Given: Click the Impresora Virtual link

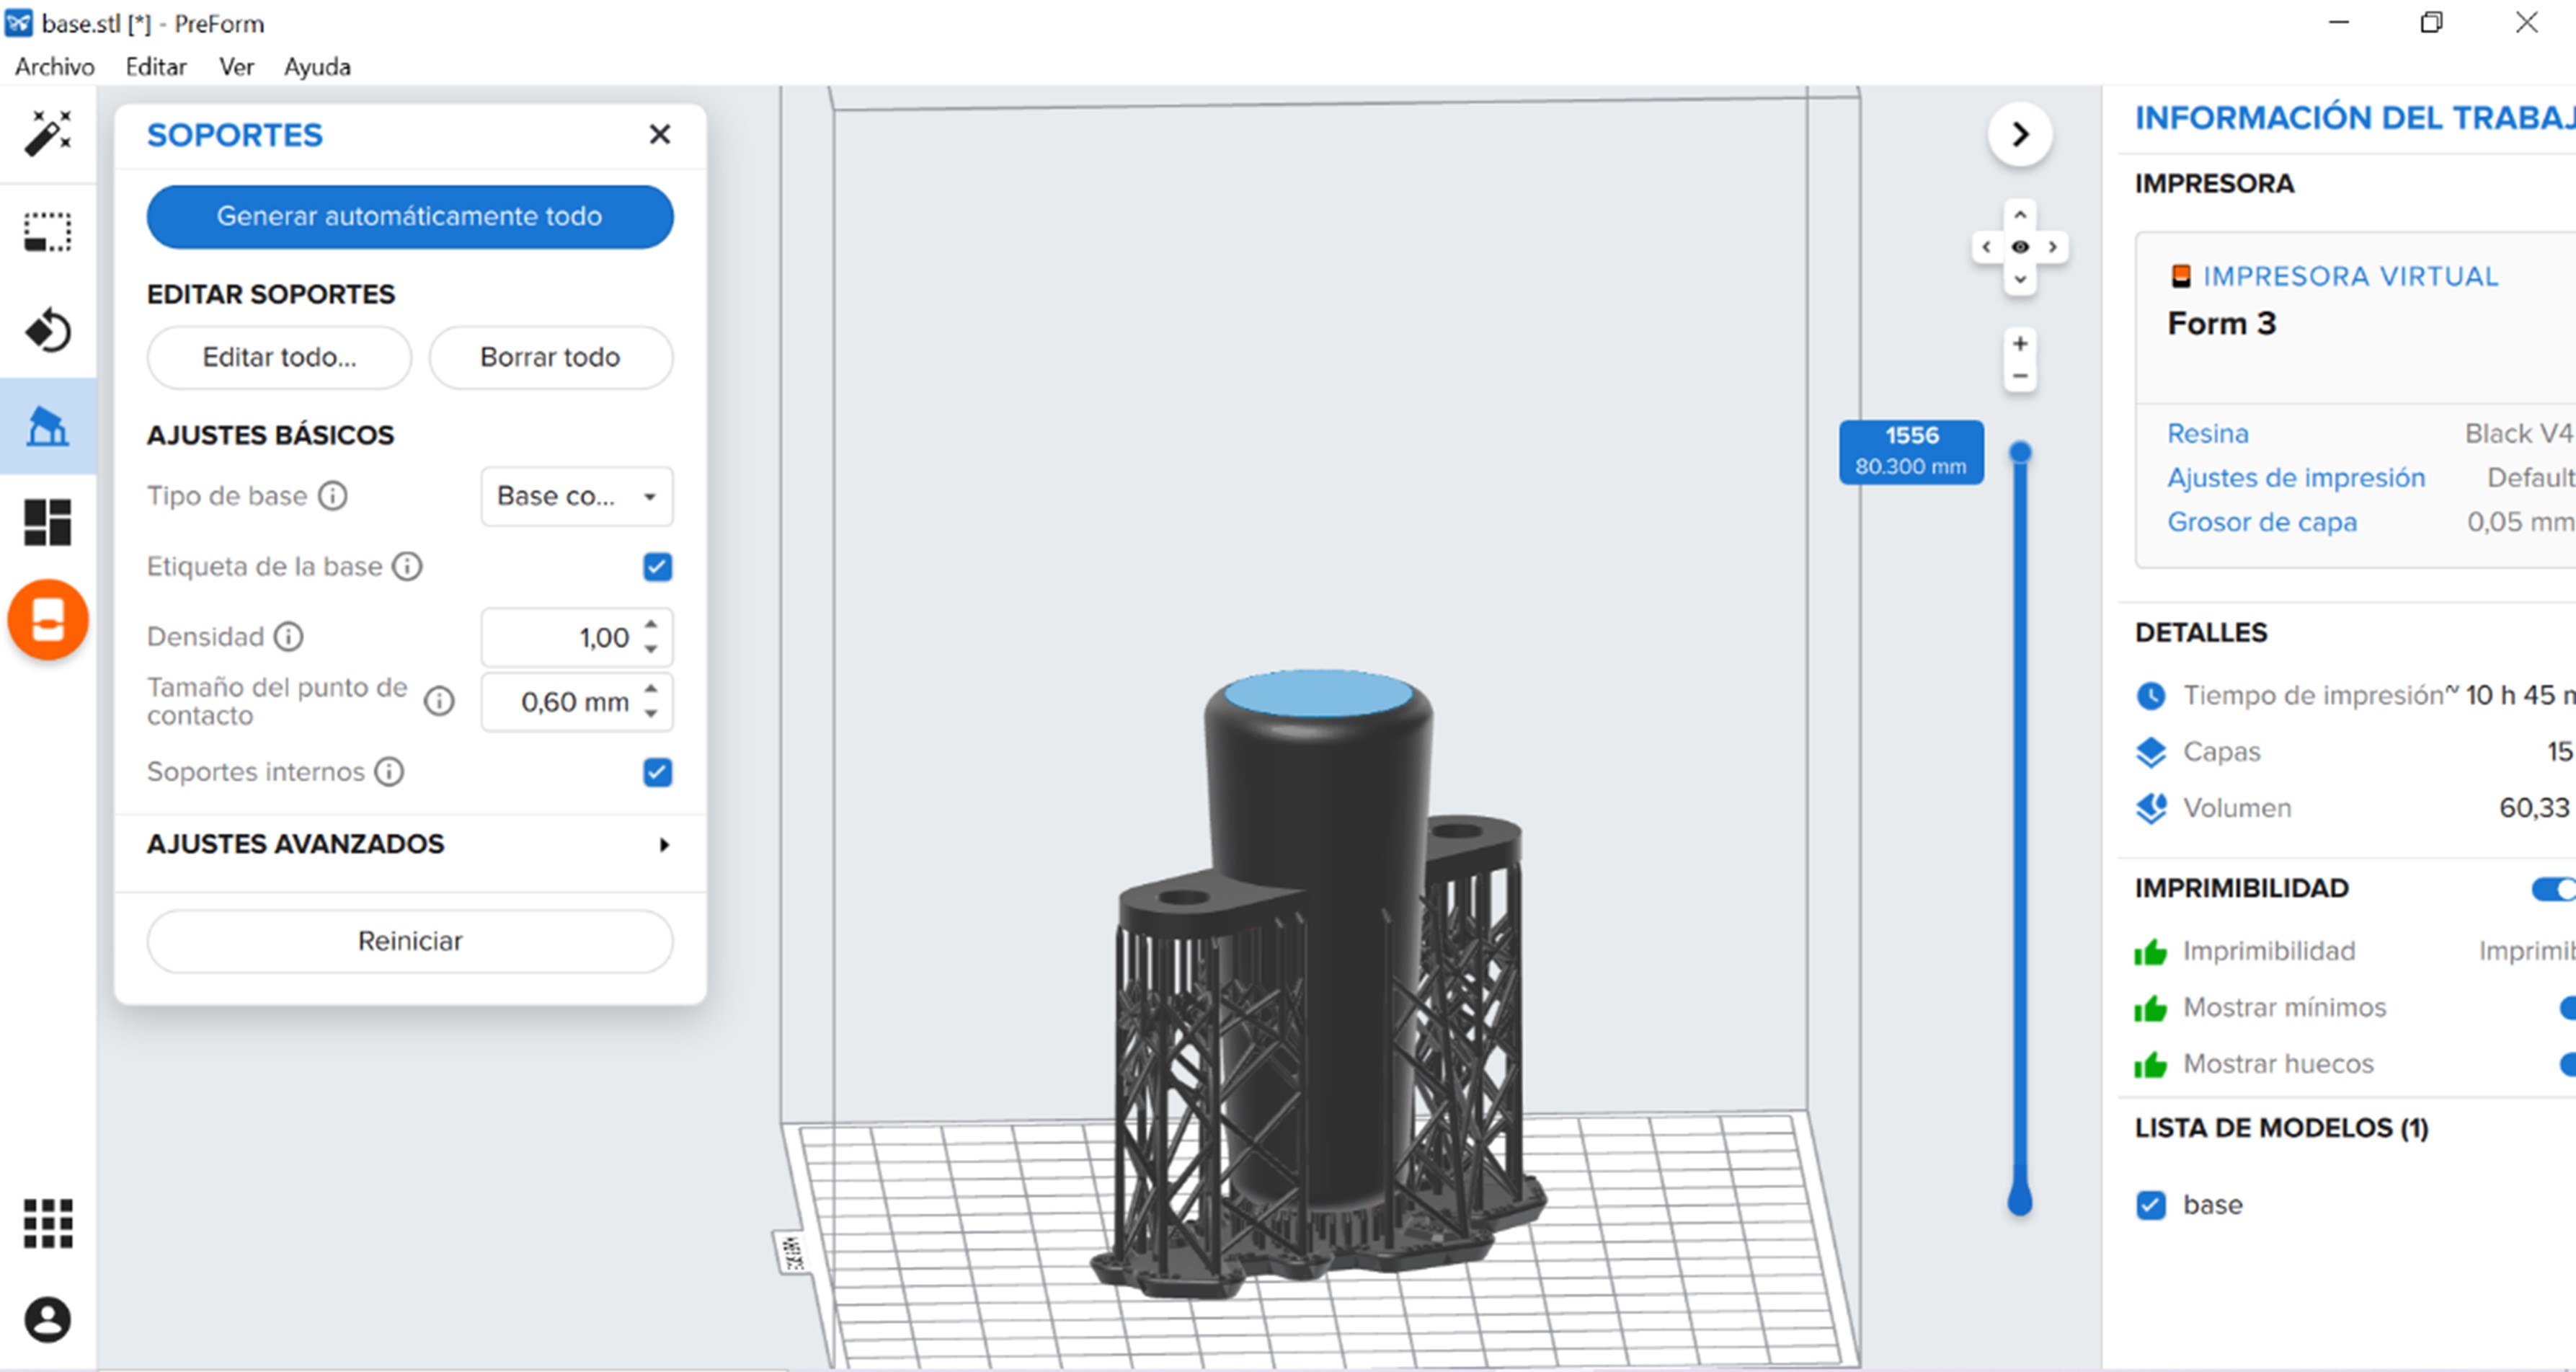Looking at the screenshot, I should pyautogui.click(x=2350, y=276).
